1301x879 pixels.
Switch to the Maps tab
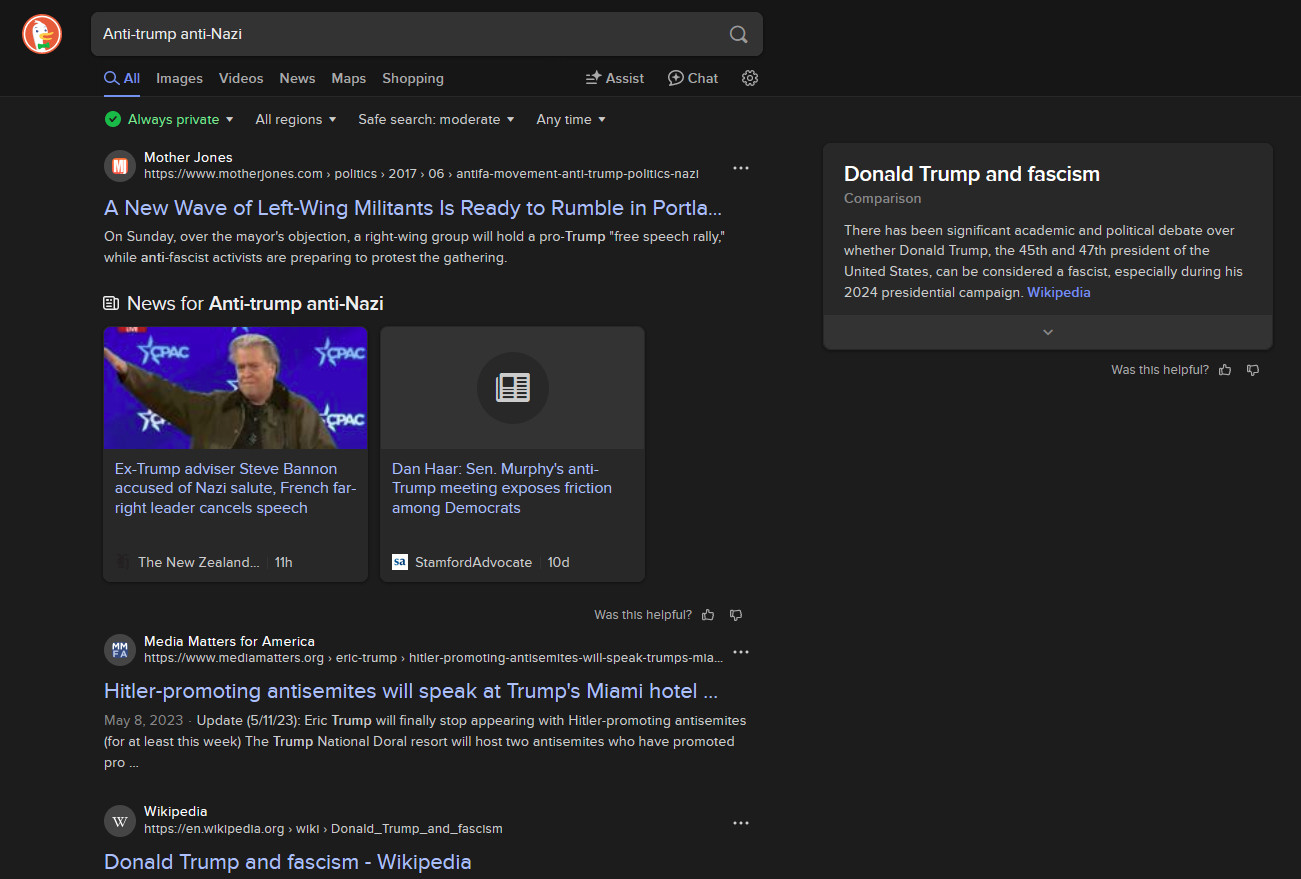coord(349,78)
